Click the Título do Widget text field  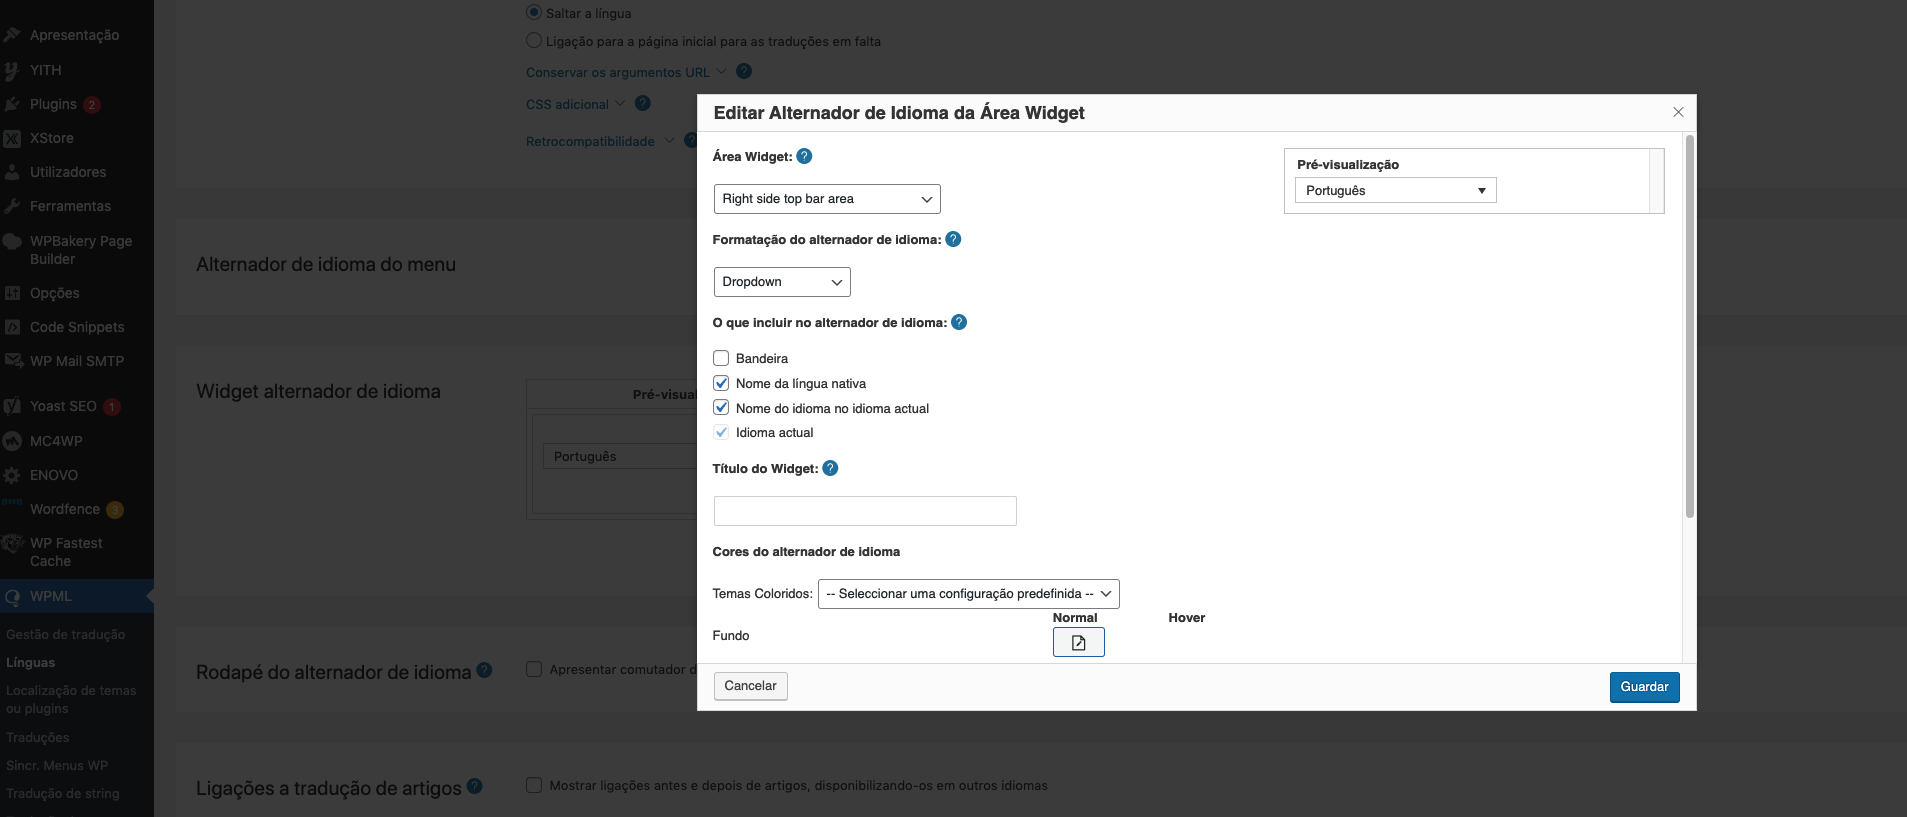click(865, 511)
